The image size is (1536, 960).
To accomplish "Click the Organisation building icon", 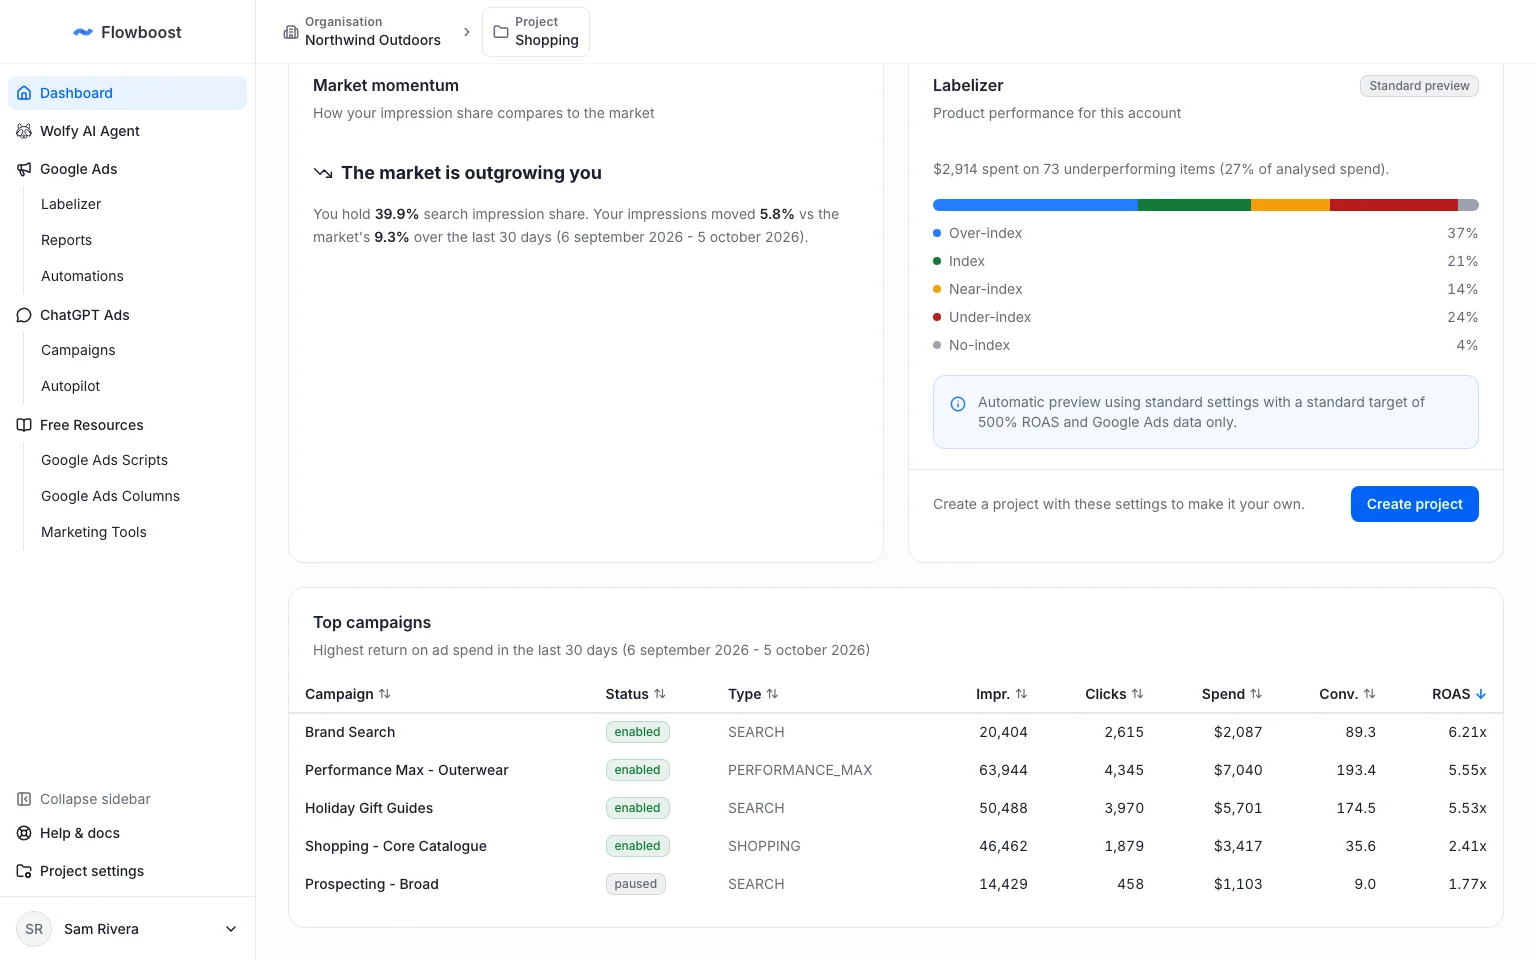I will coord(291,32).
